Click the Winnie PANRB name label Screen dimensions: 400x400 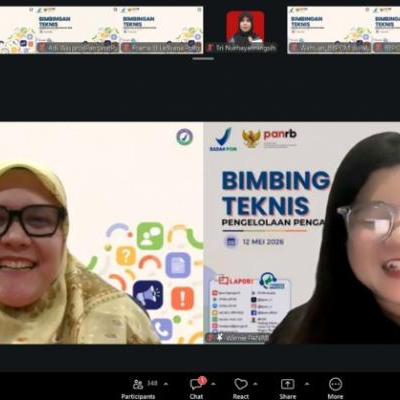click(247, 338)
